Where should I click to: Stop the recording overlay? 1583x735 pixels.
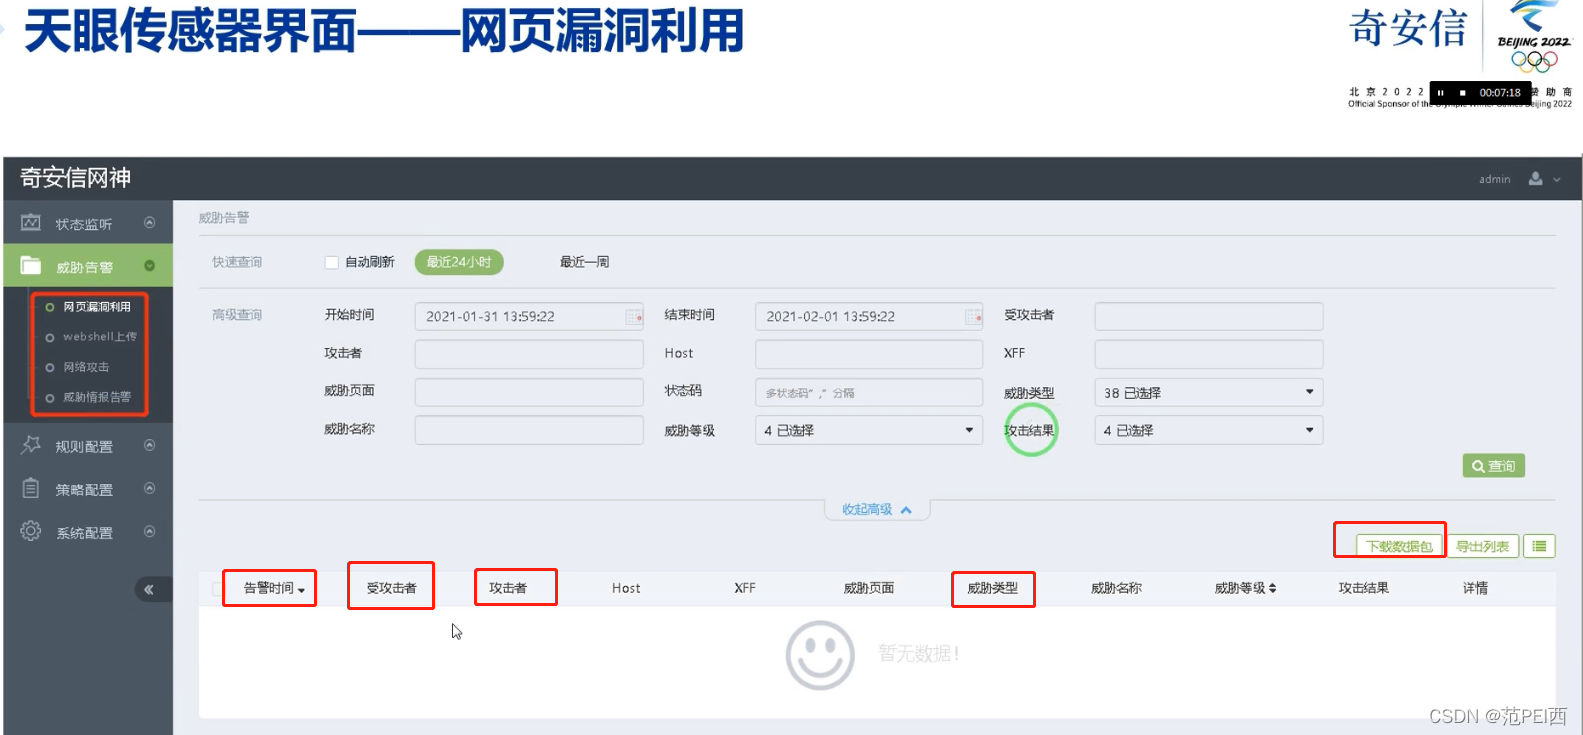click(x=1462, y=93)
